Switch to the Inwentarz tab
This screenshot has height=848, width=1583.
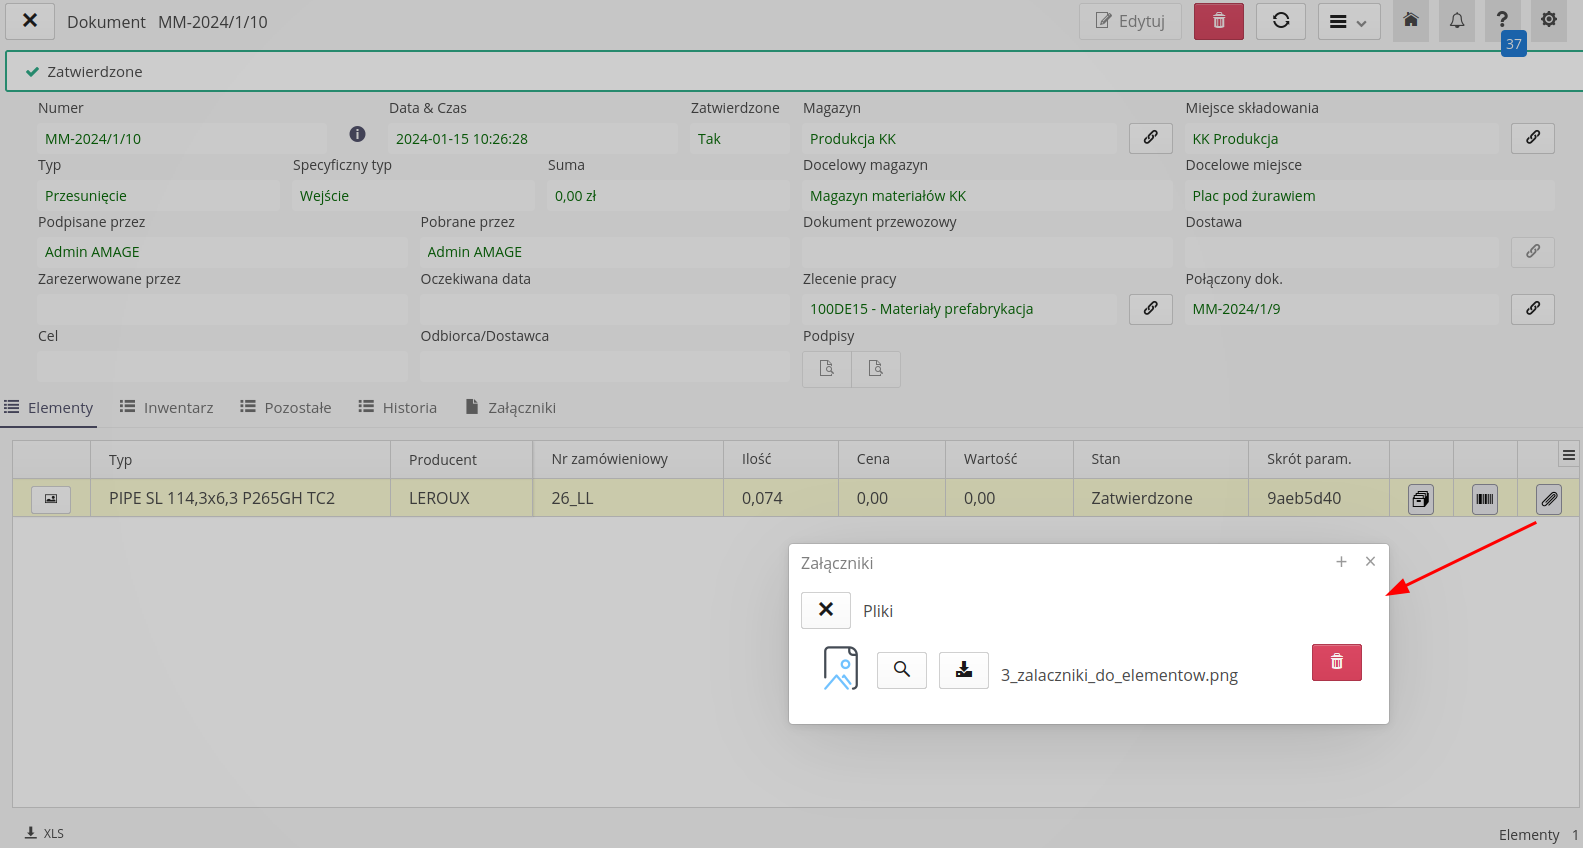click(167, 407)
